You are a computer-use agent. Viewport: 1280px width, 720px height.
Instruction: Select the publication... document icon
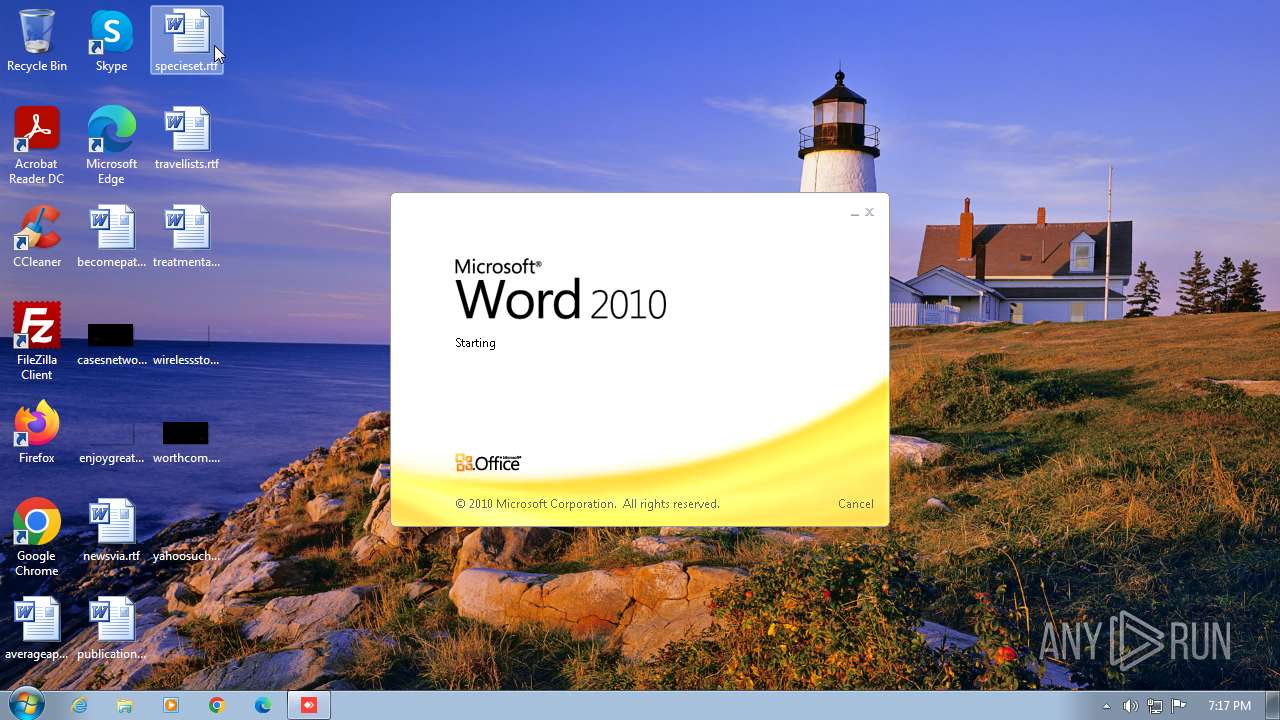tap(111, 628)
